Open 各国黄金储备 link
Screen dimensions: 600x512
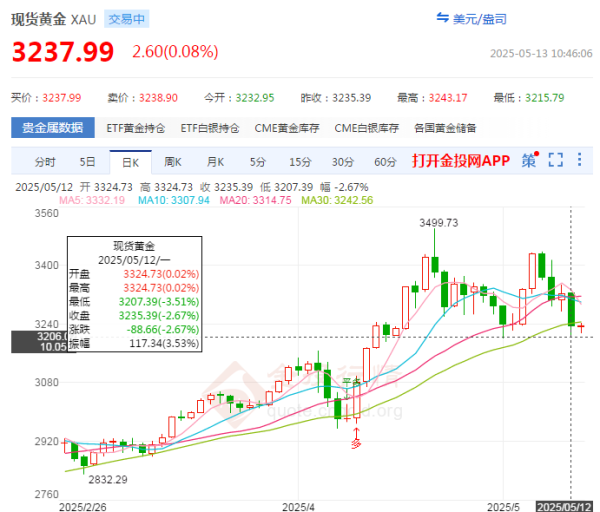(x=445, y=128)
